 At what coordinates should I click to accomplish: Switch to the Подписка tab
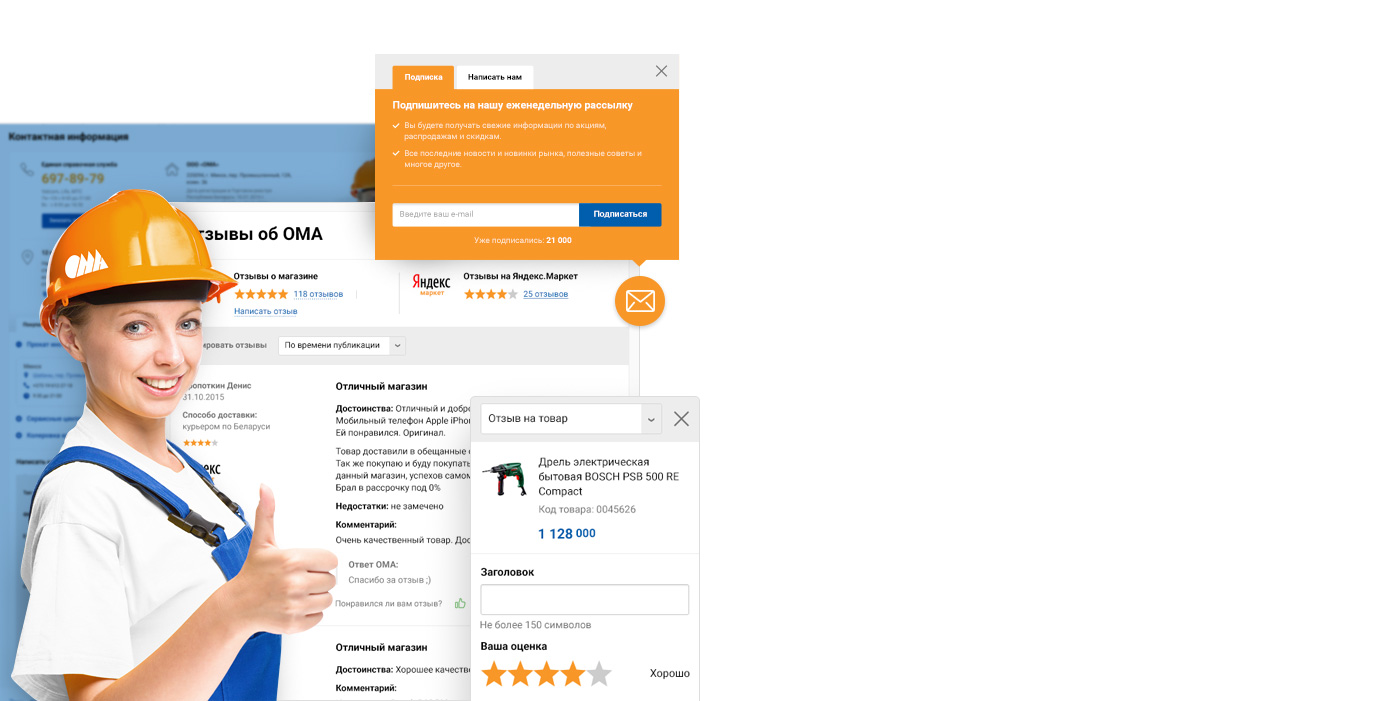coord(423,77)
